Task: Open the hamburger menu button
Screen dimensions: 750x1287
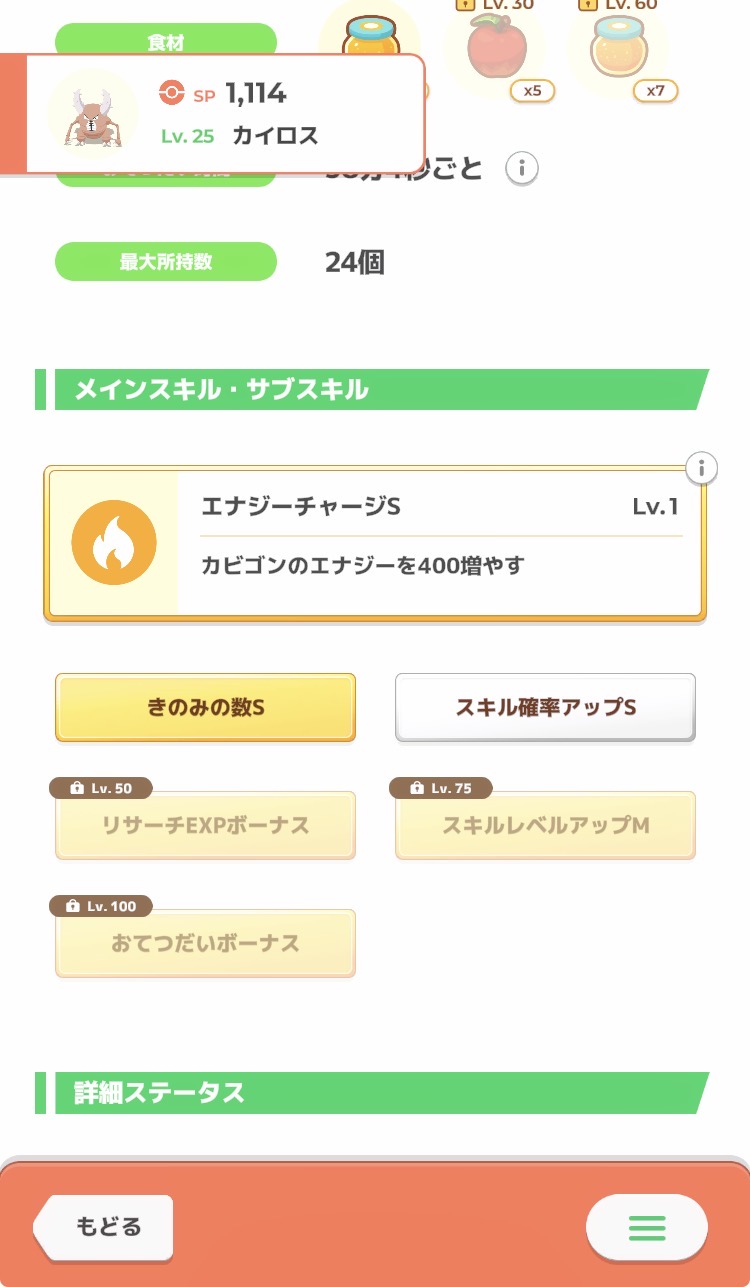Action: pyautogui.click(x=646, y=1226)
